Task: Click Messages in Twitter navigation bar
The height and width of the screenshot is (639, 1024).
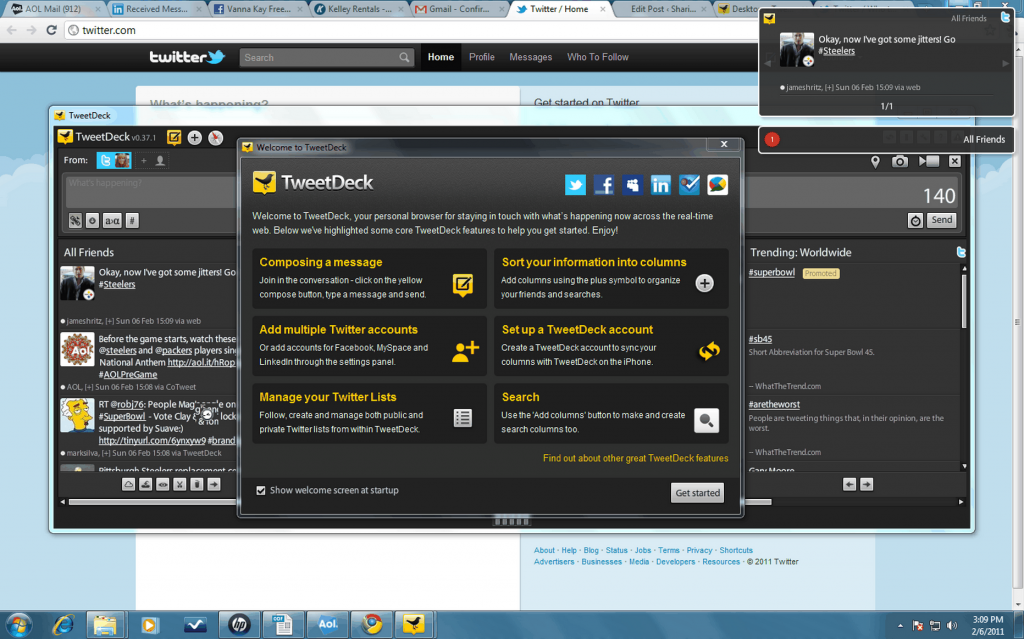Action: point(530,57)
